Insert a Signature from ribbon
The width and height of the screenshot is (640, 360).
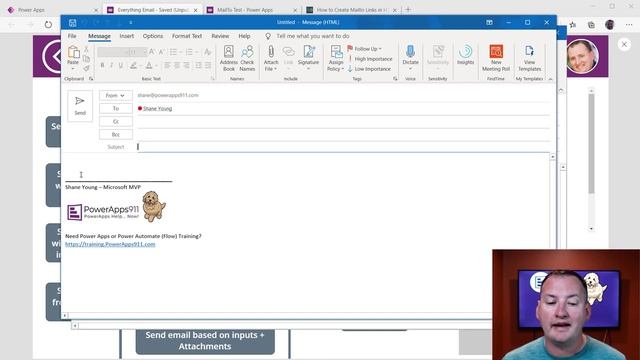click(x=308, y=57)
